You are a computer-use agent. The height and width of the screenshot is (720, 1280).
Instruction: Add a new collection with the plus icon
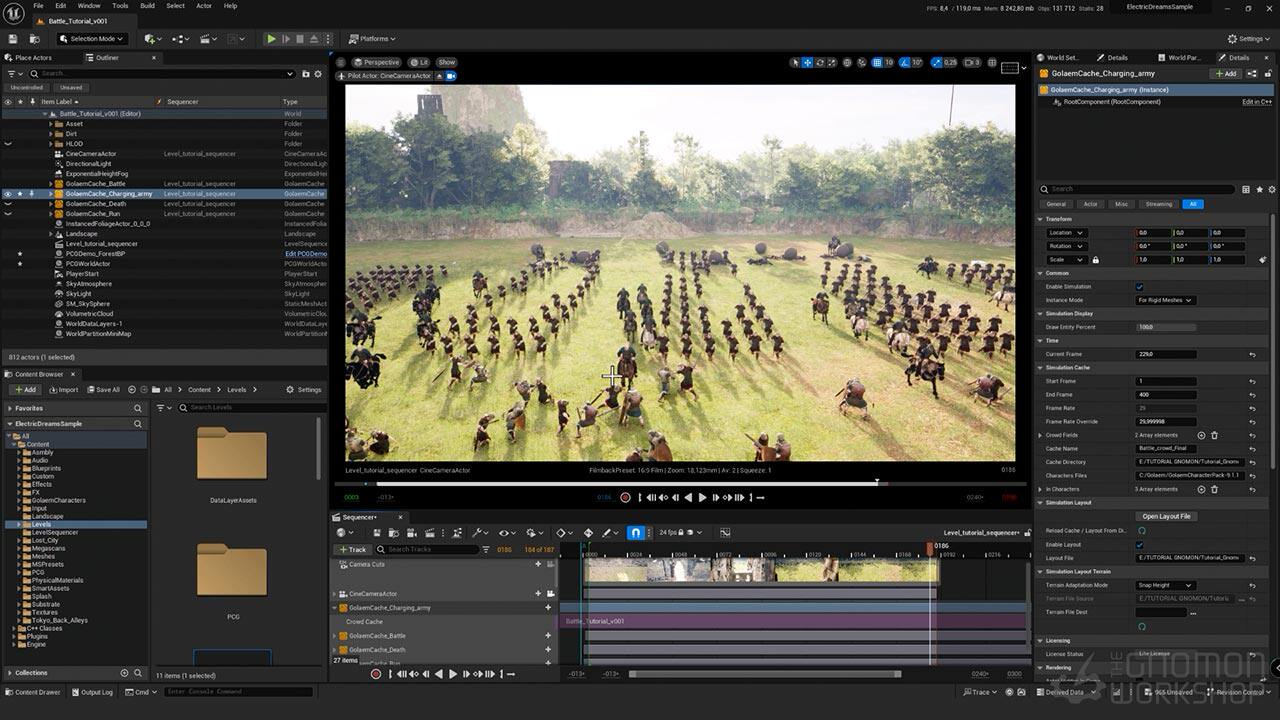point(124,673)
